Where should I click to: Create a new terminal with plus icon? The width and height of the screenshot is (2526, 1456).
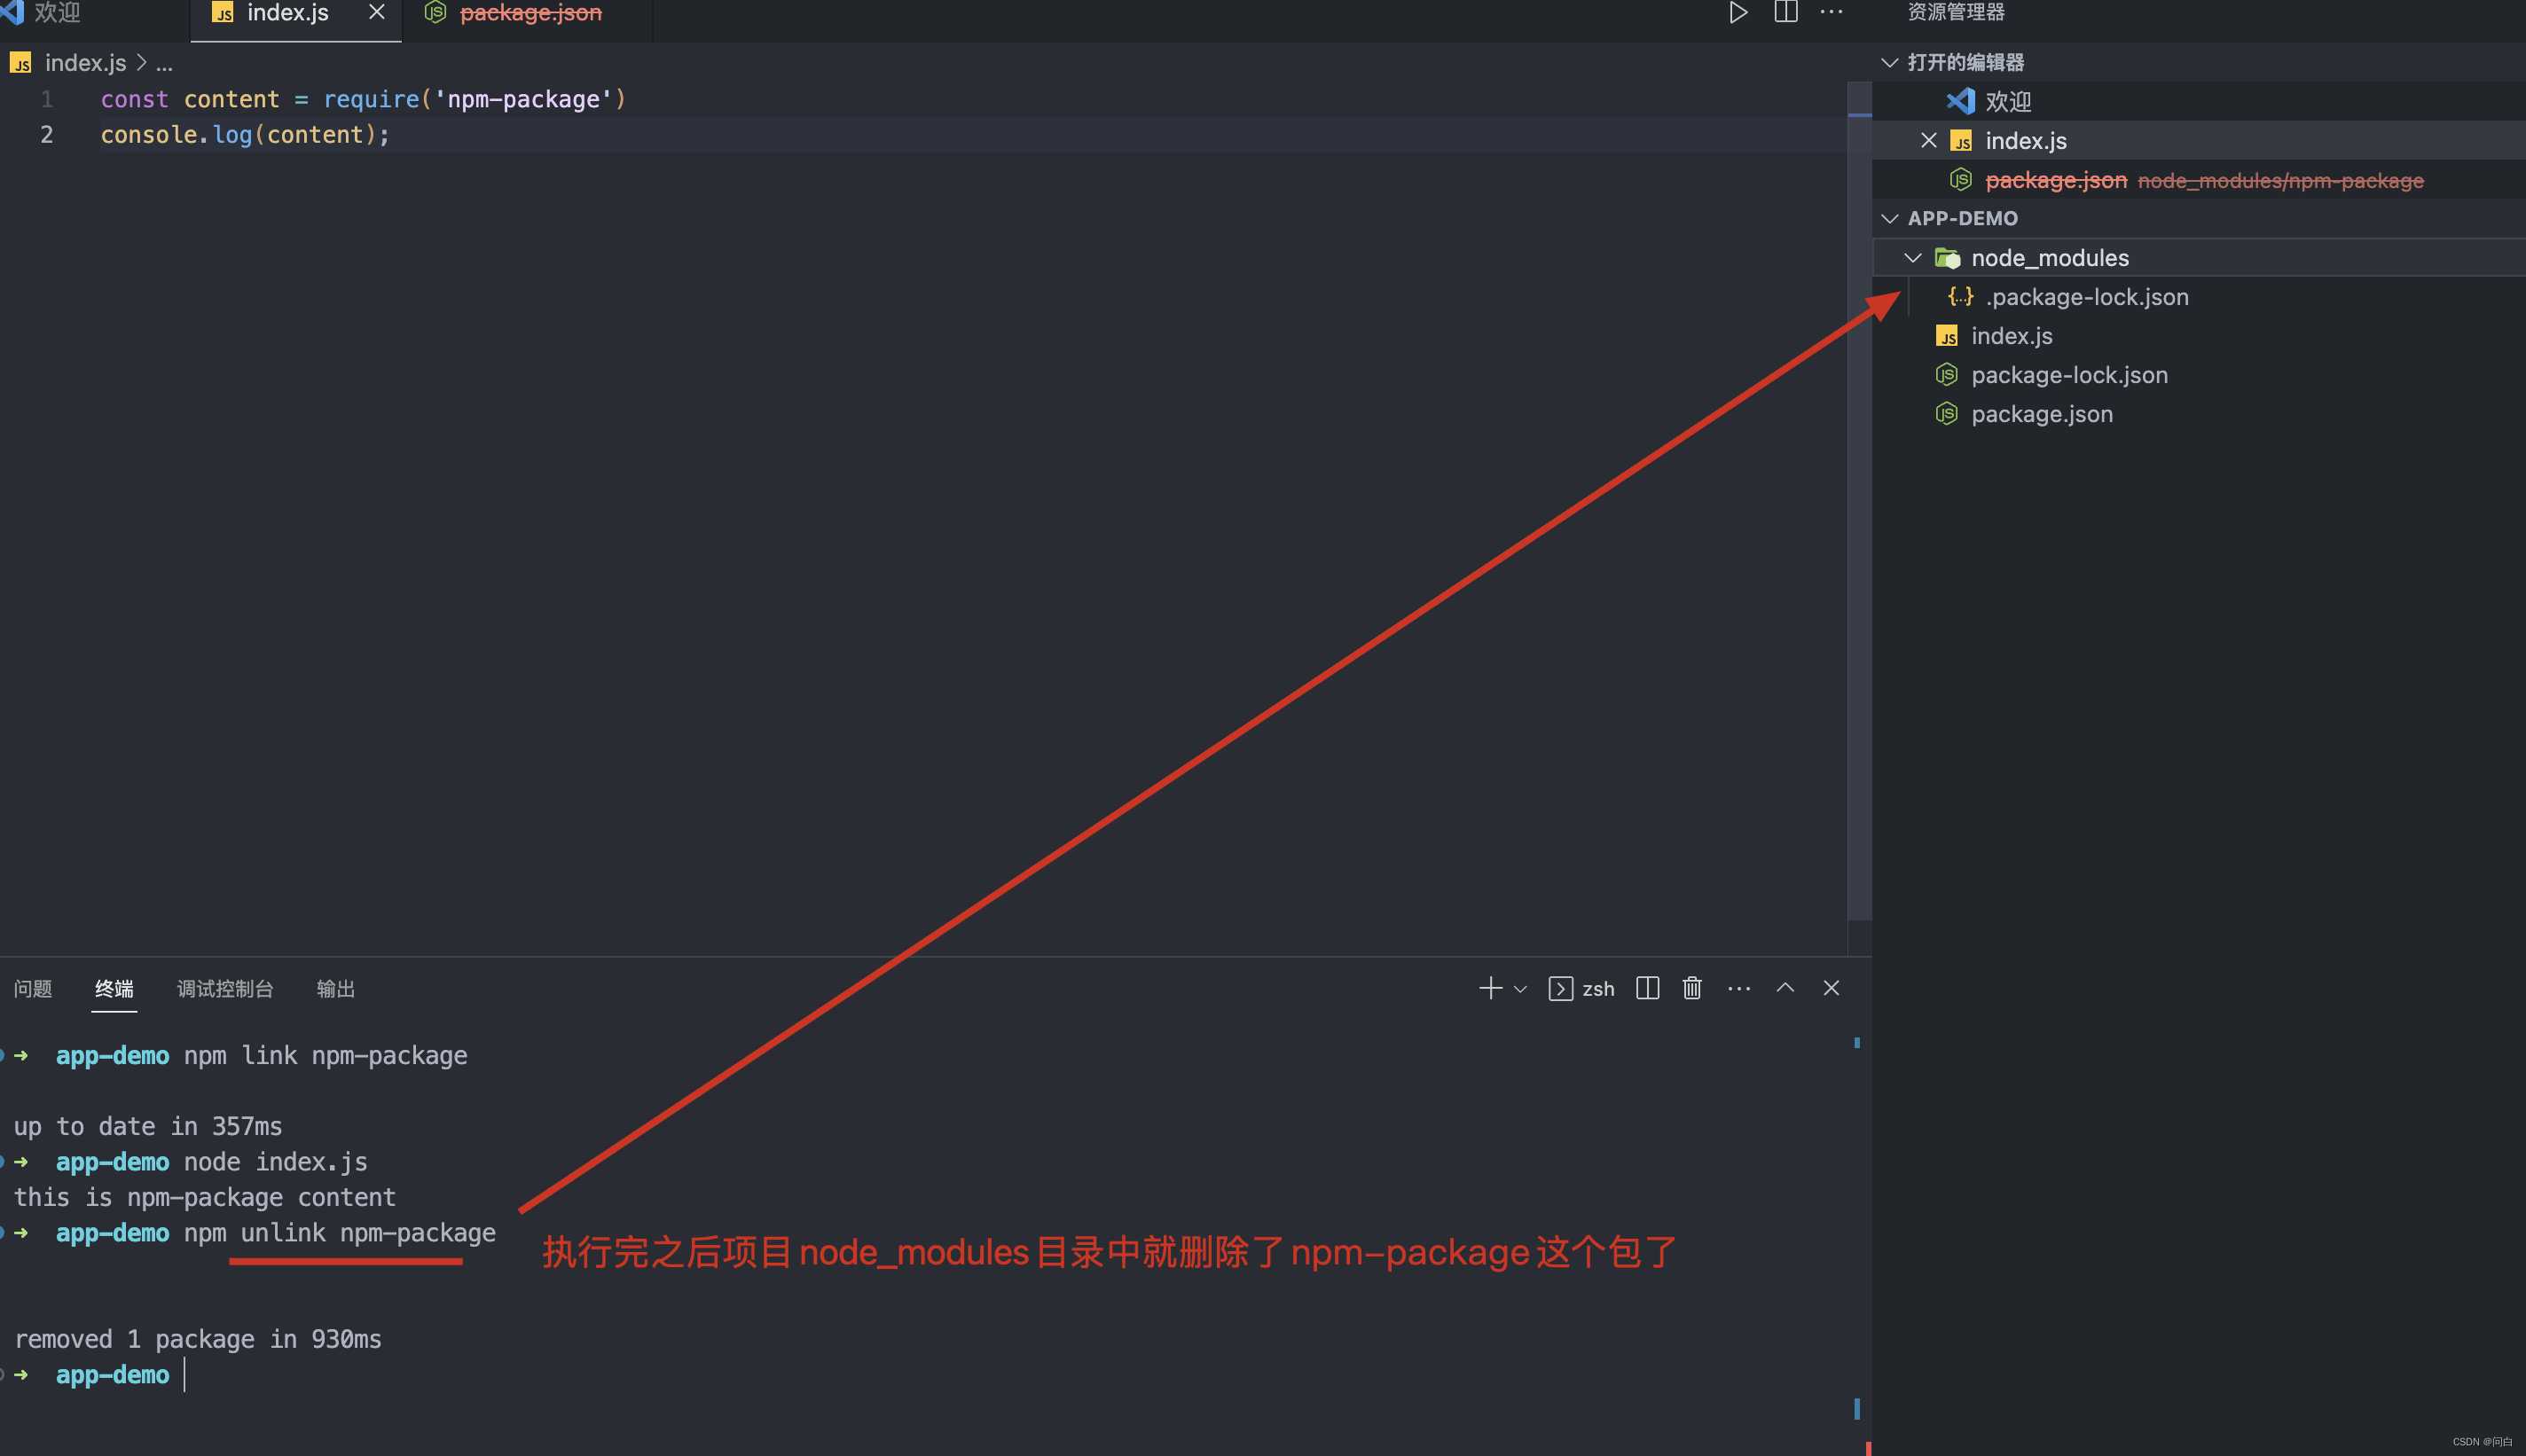[1490, 988]
